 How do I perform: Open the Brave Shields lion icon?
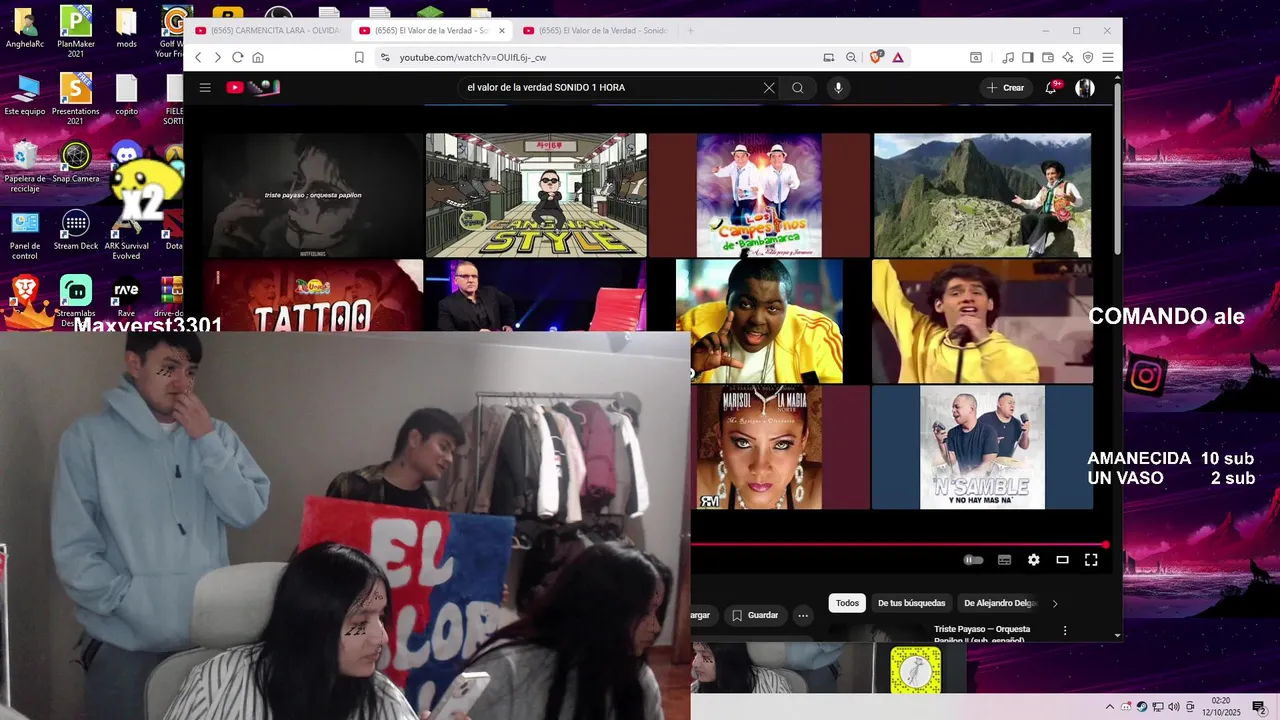876,58
